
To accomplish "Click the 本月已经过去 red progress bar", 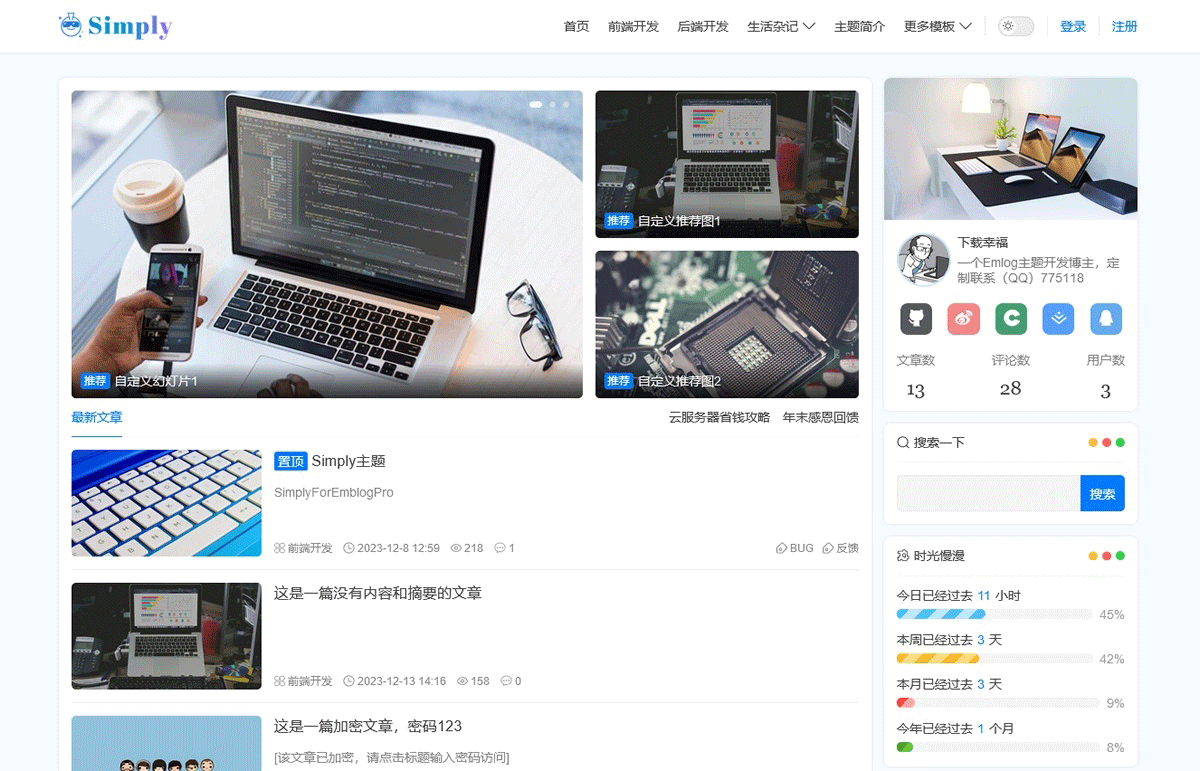I will [998, 703].
